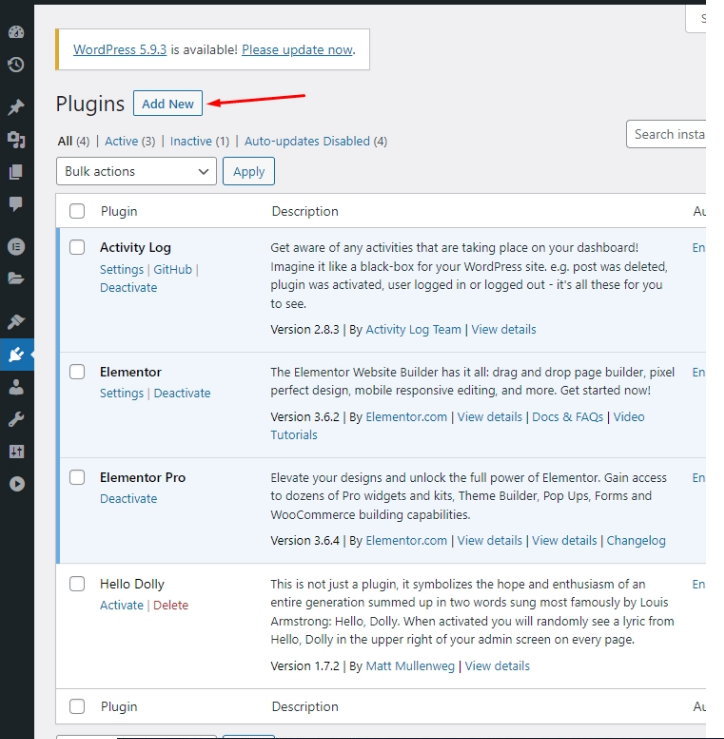This screenshot has width=724, height=739.
Task: Open Matt Mullenweg author link
Action: (x=410, y=666)
